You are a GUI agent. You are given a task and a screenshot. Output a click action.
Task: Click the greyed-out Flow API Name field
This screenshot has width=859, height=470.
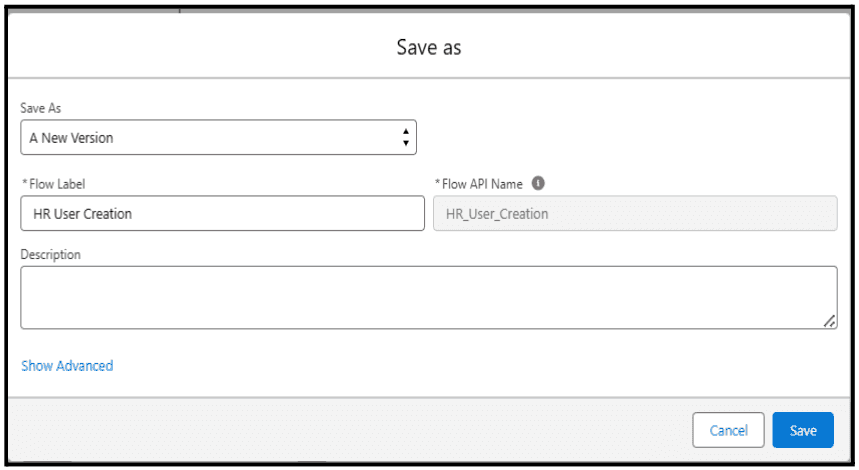(x=635, y=213)
